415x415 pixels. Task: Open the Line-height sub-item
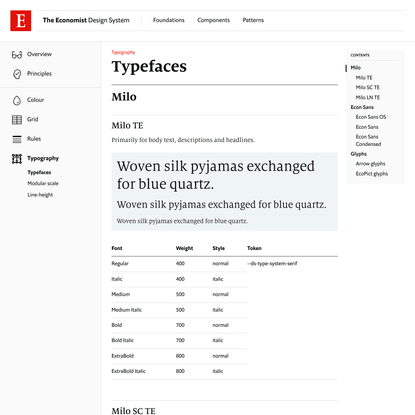(40, 195)
